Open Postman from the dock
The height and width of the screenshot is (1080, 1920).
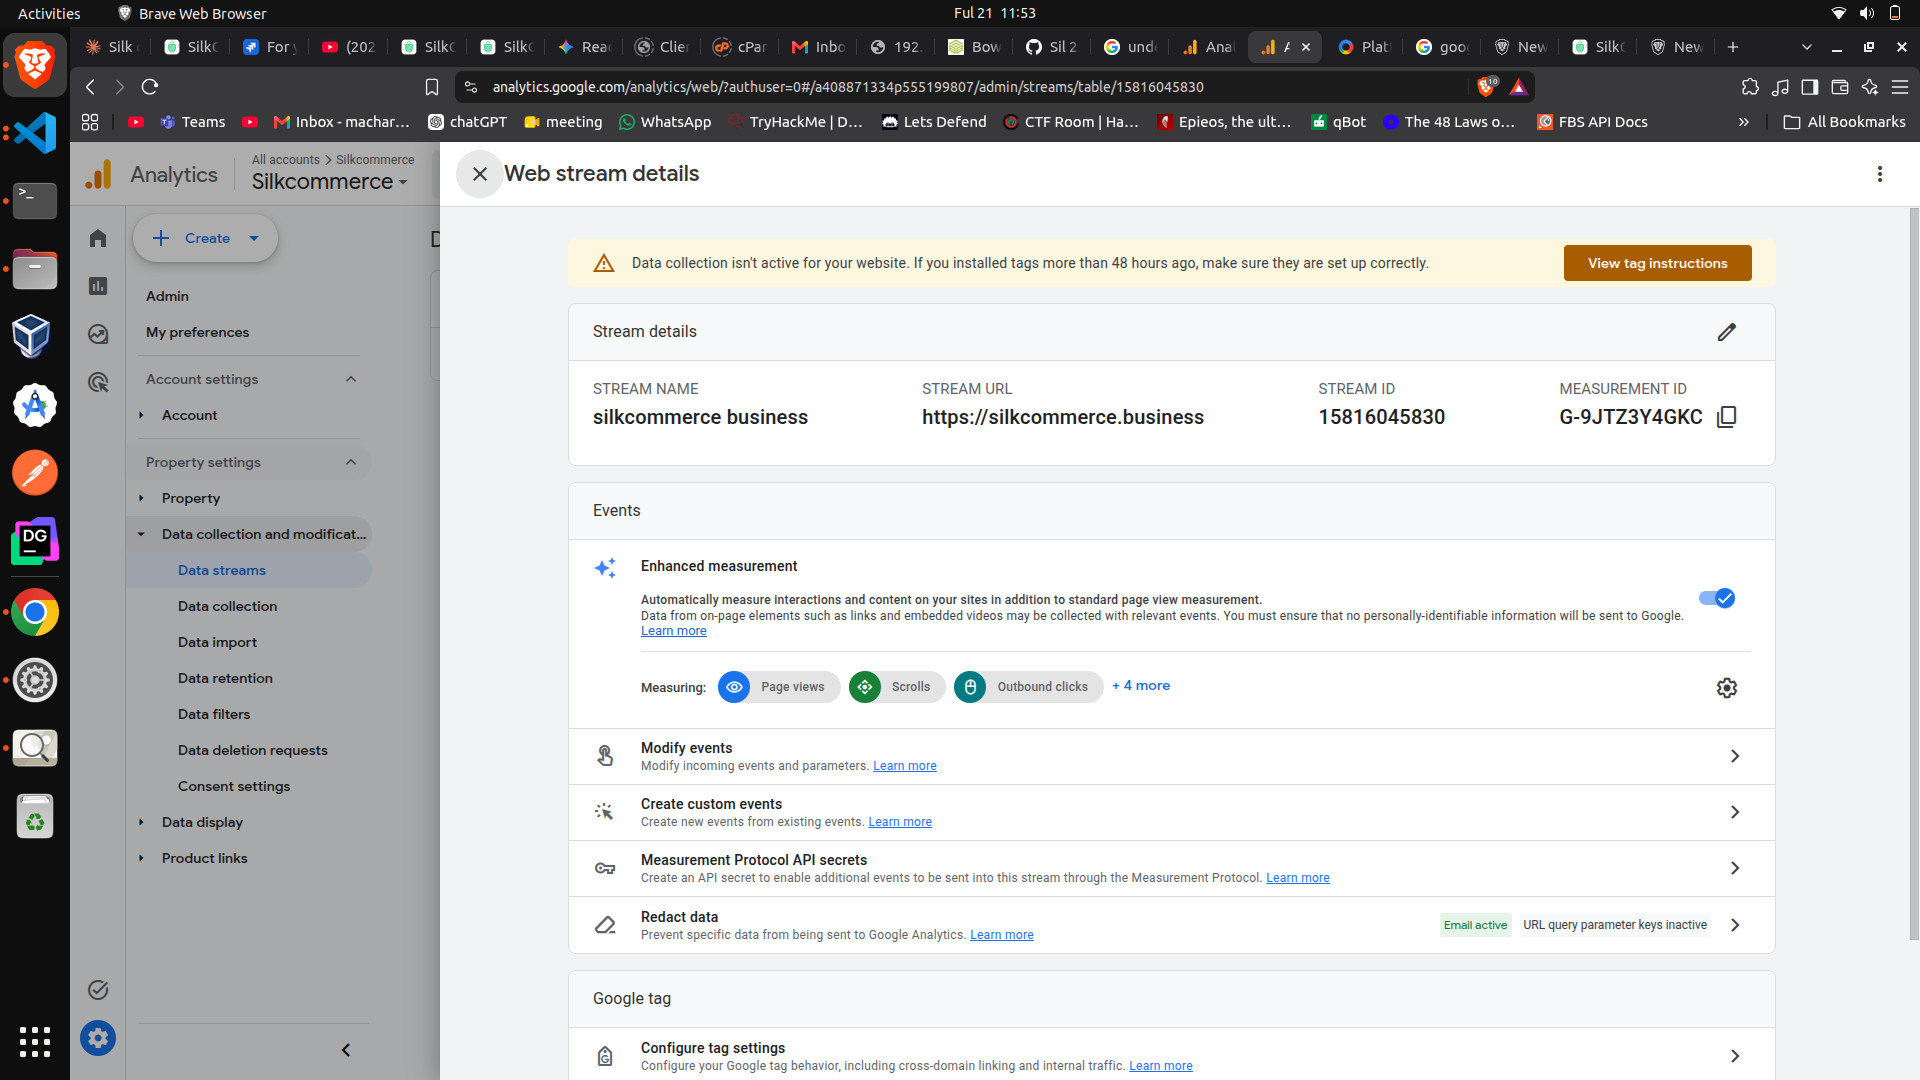click(35, 473)
